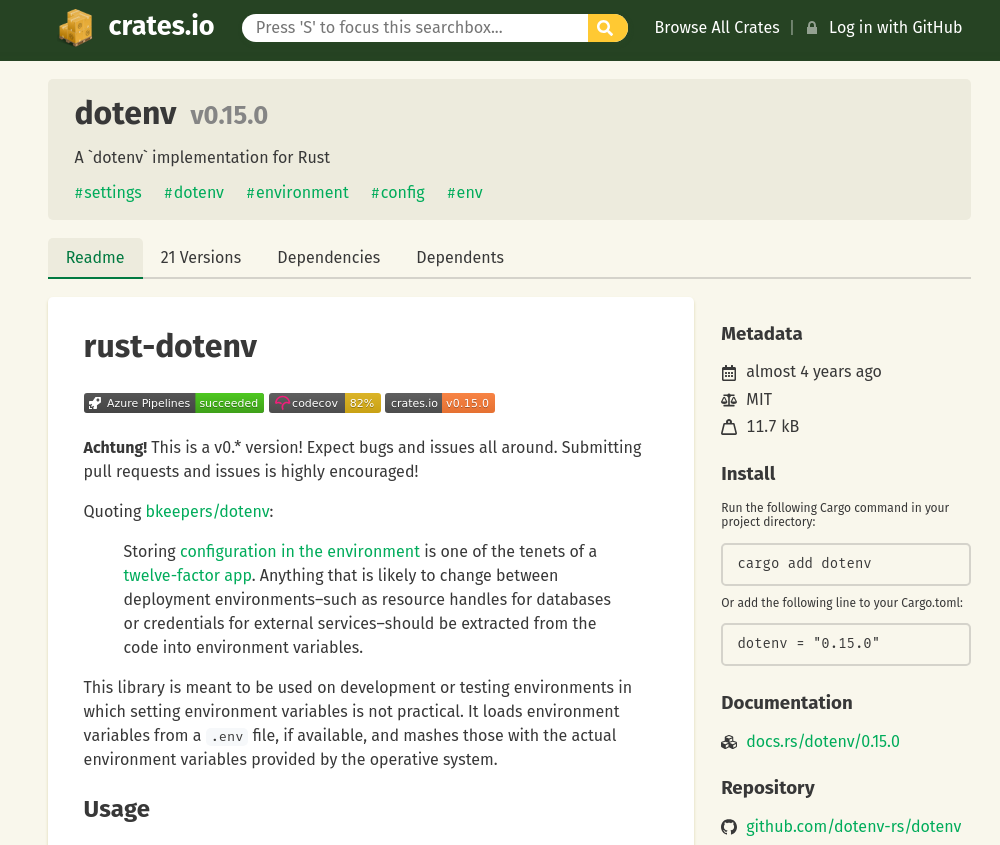Screen dimensions: 1000x845
Task: Click the crates.io cheese logo icon
Action: point(76,27)
